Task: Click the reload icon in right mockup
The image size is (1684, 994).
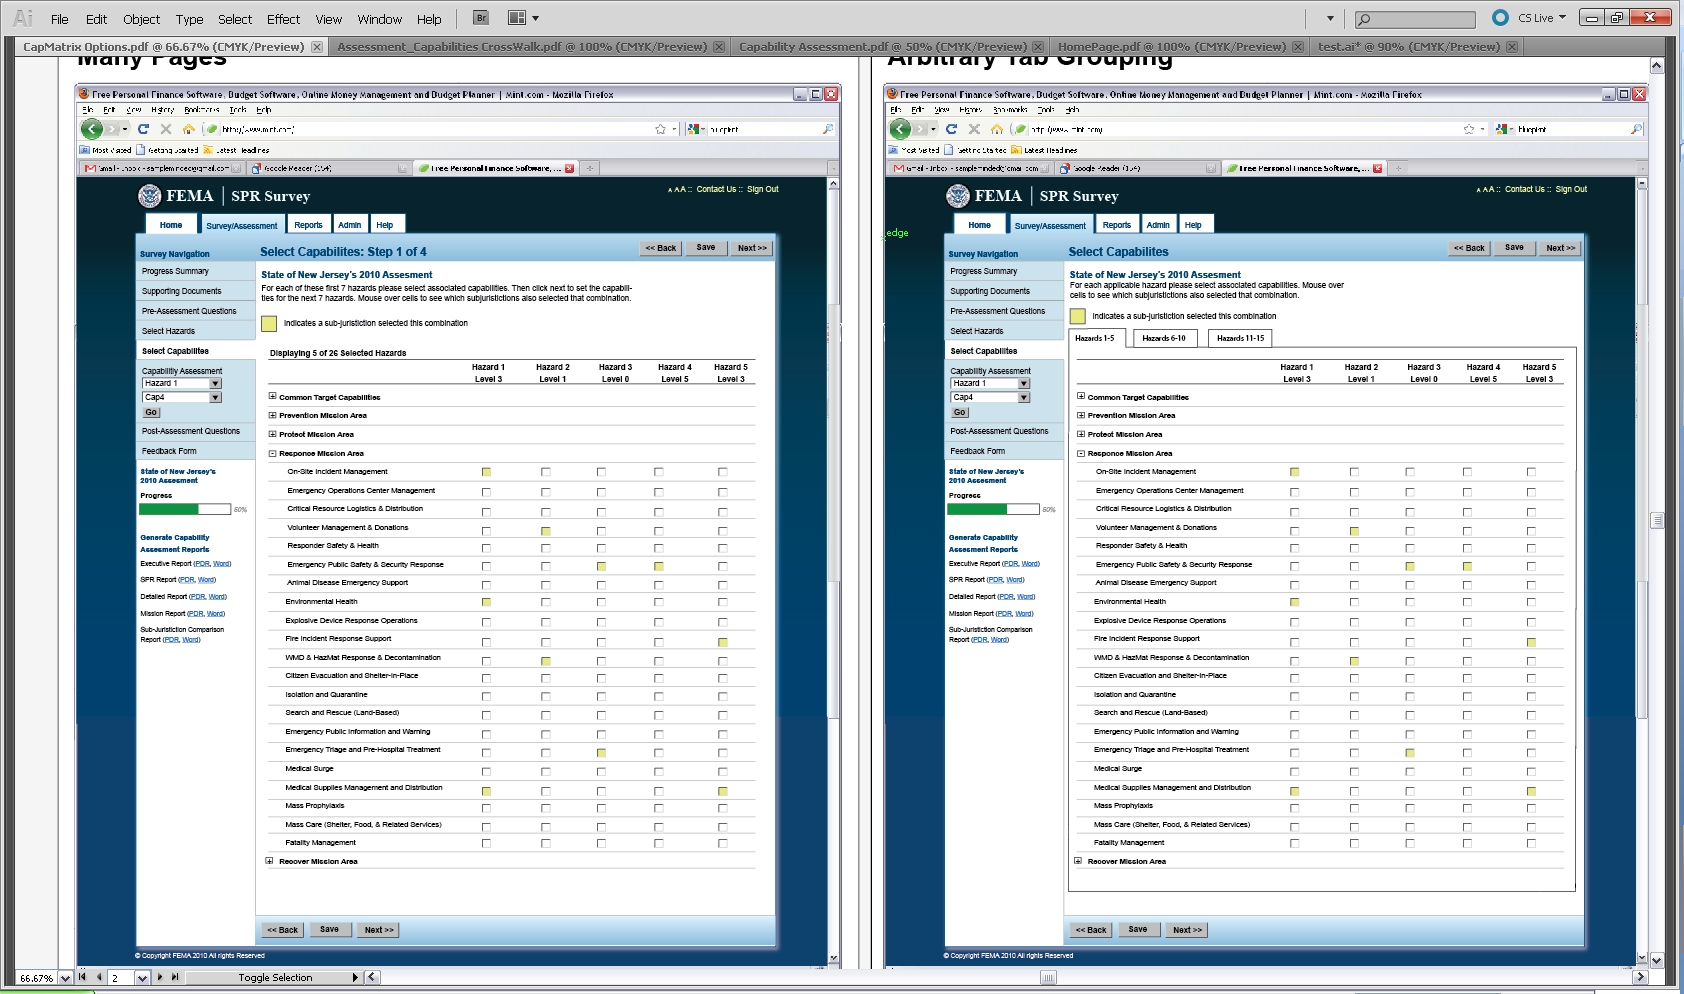Action: [951, 129]
